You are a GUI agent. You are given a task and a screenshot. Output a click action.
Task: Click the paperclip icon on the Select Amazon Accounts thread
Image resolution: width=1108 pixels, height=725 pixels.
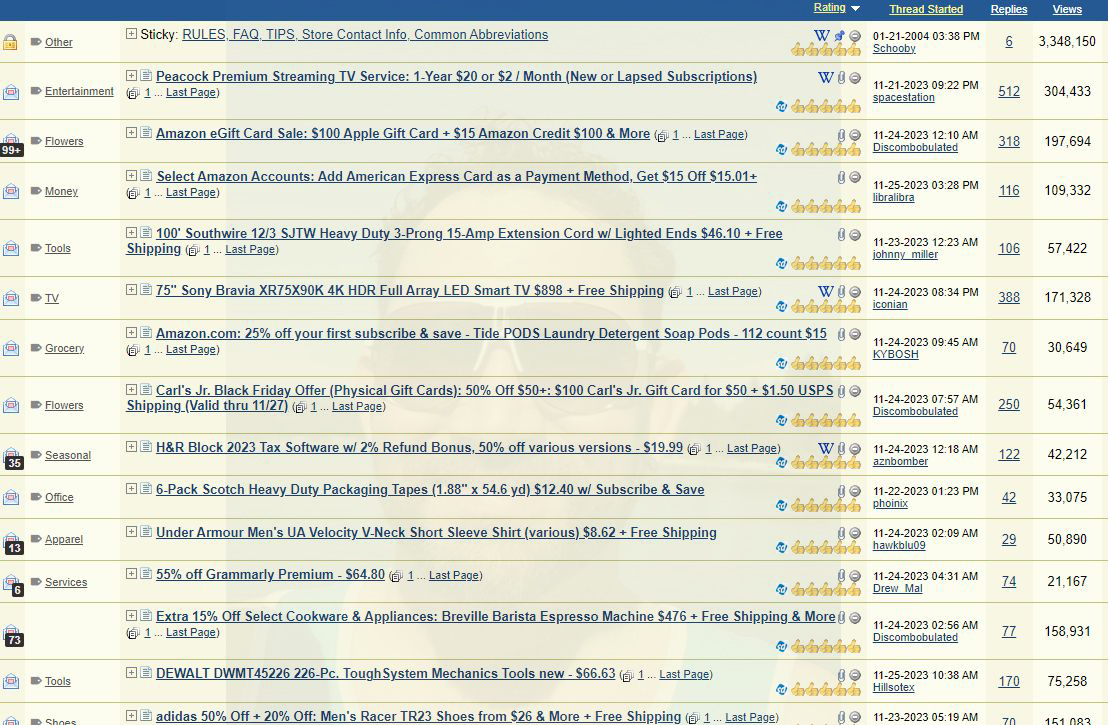[x=841, y=177]
